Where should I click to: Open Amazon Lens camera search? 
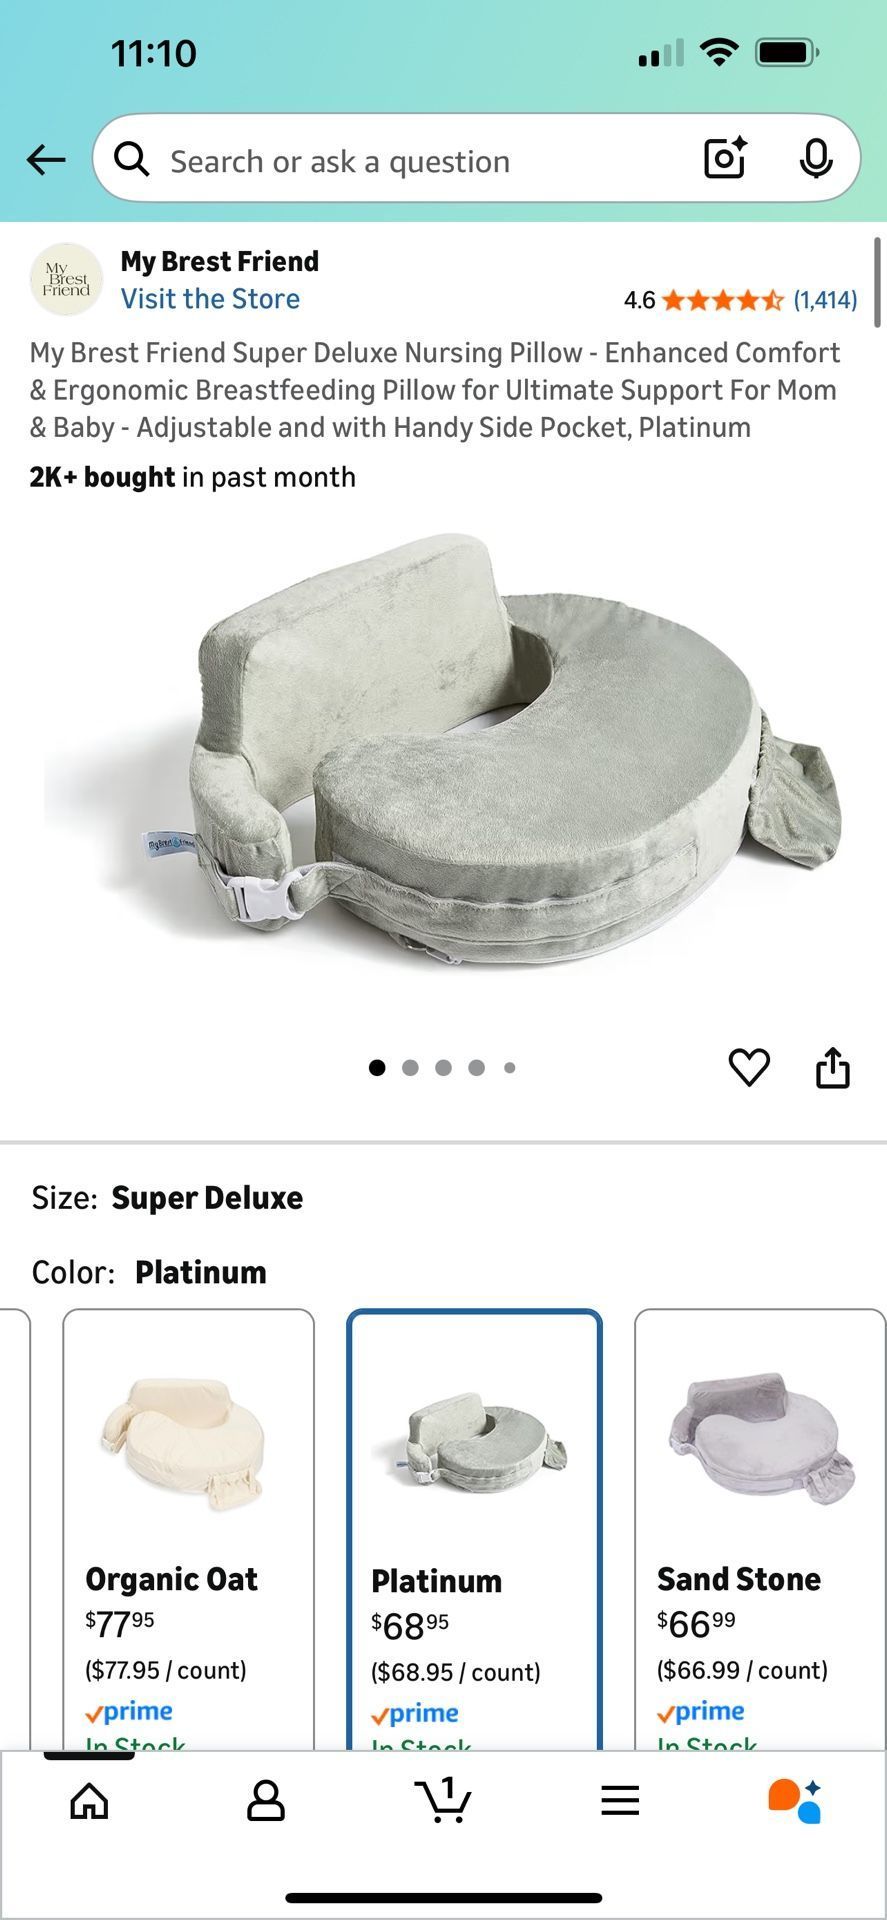pos(723,158)
